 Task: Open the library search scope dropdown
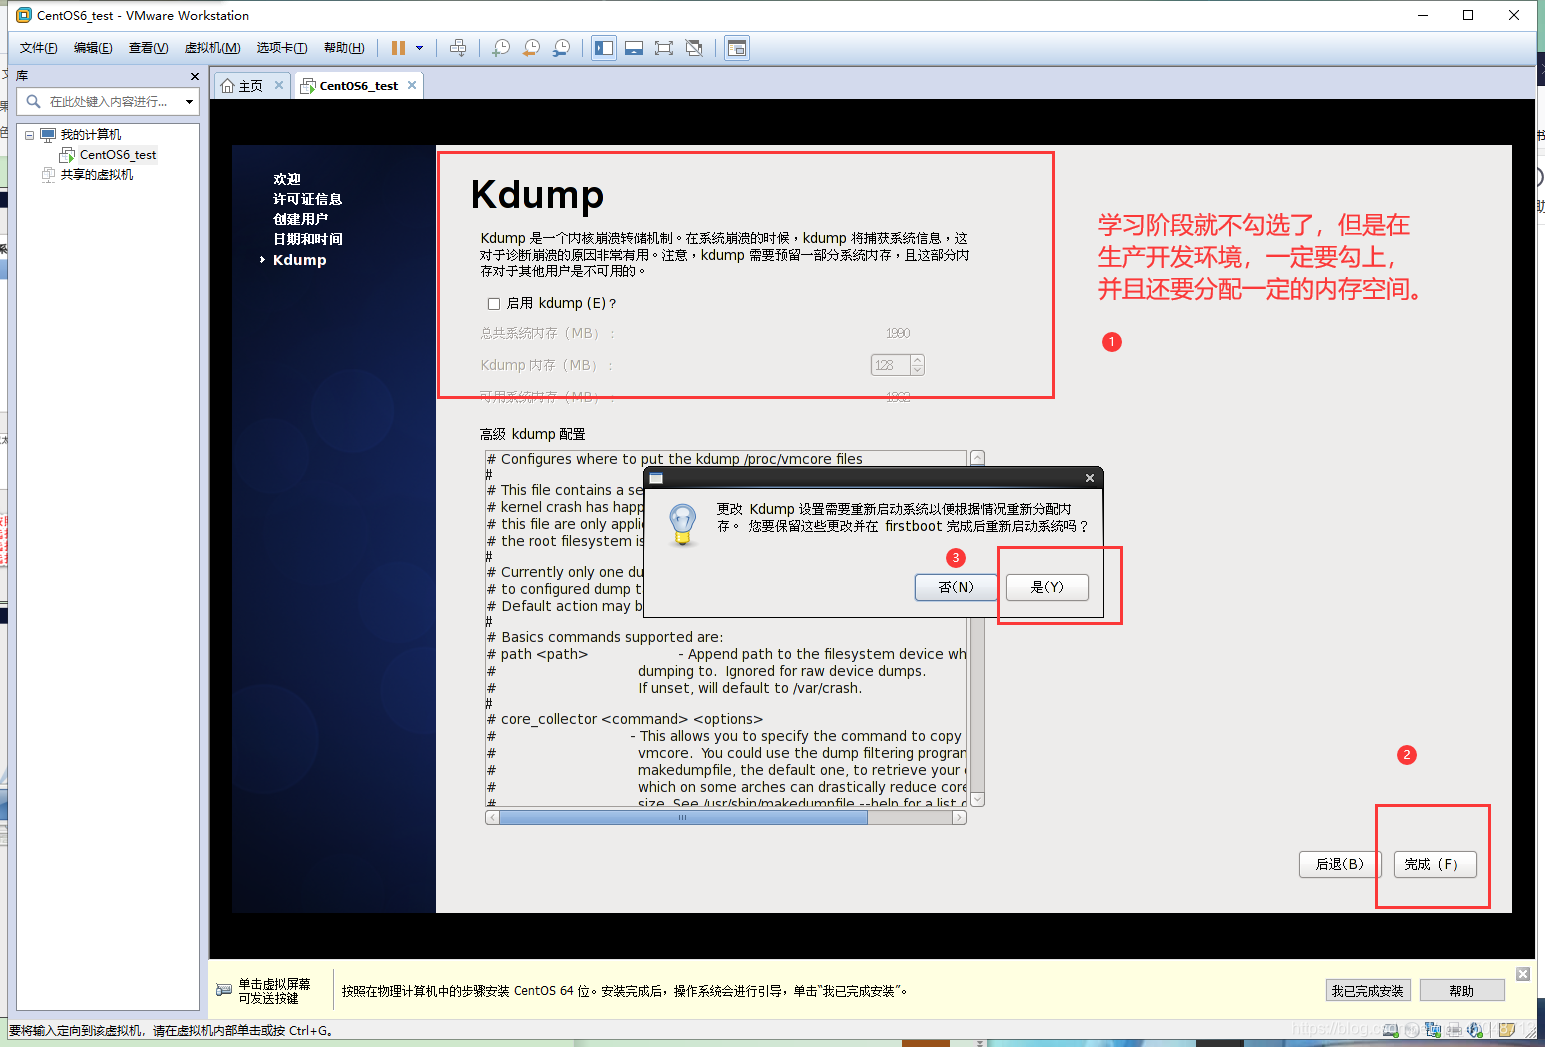click(x=189, y=101)
